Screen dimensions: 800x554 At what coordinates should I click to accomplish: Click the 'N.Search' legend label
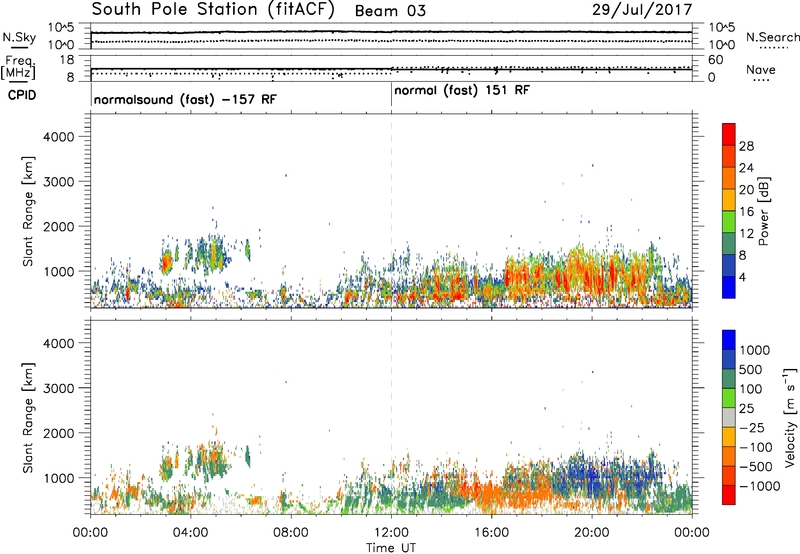click(x=772, y=37)
